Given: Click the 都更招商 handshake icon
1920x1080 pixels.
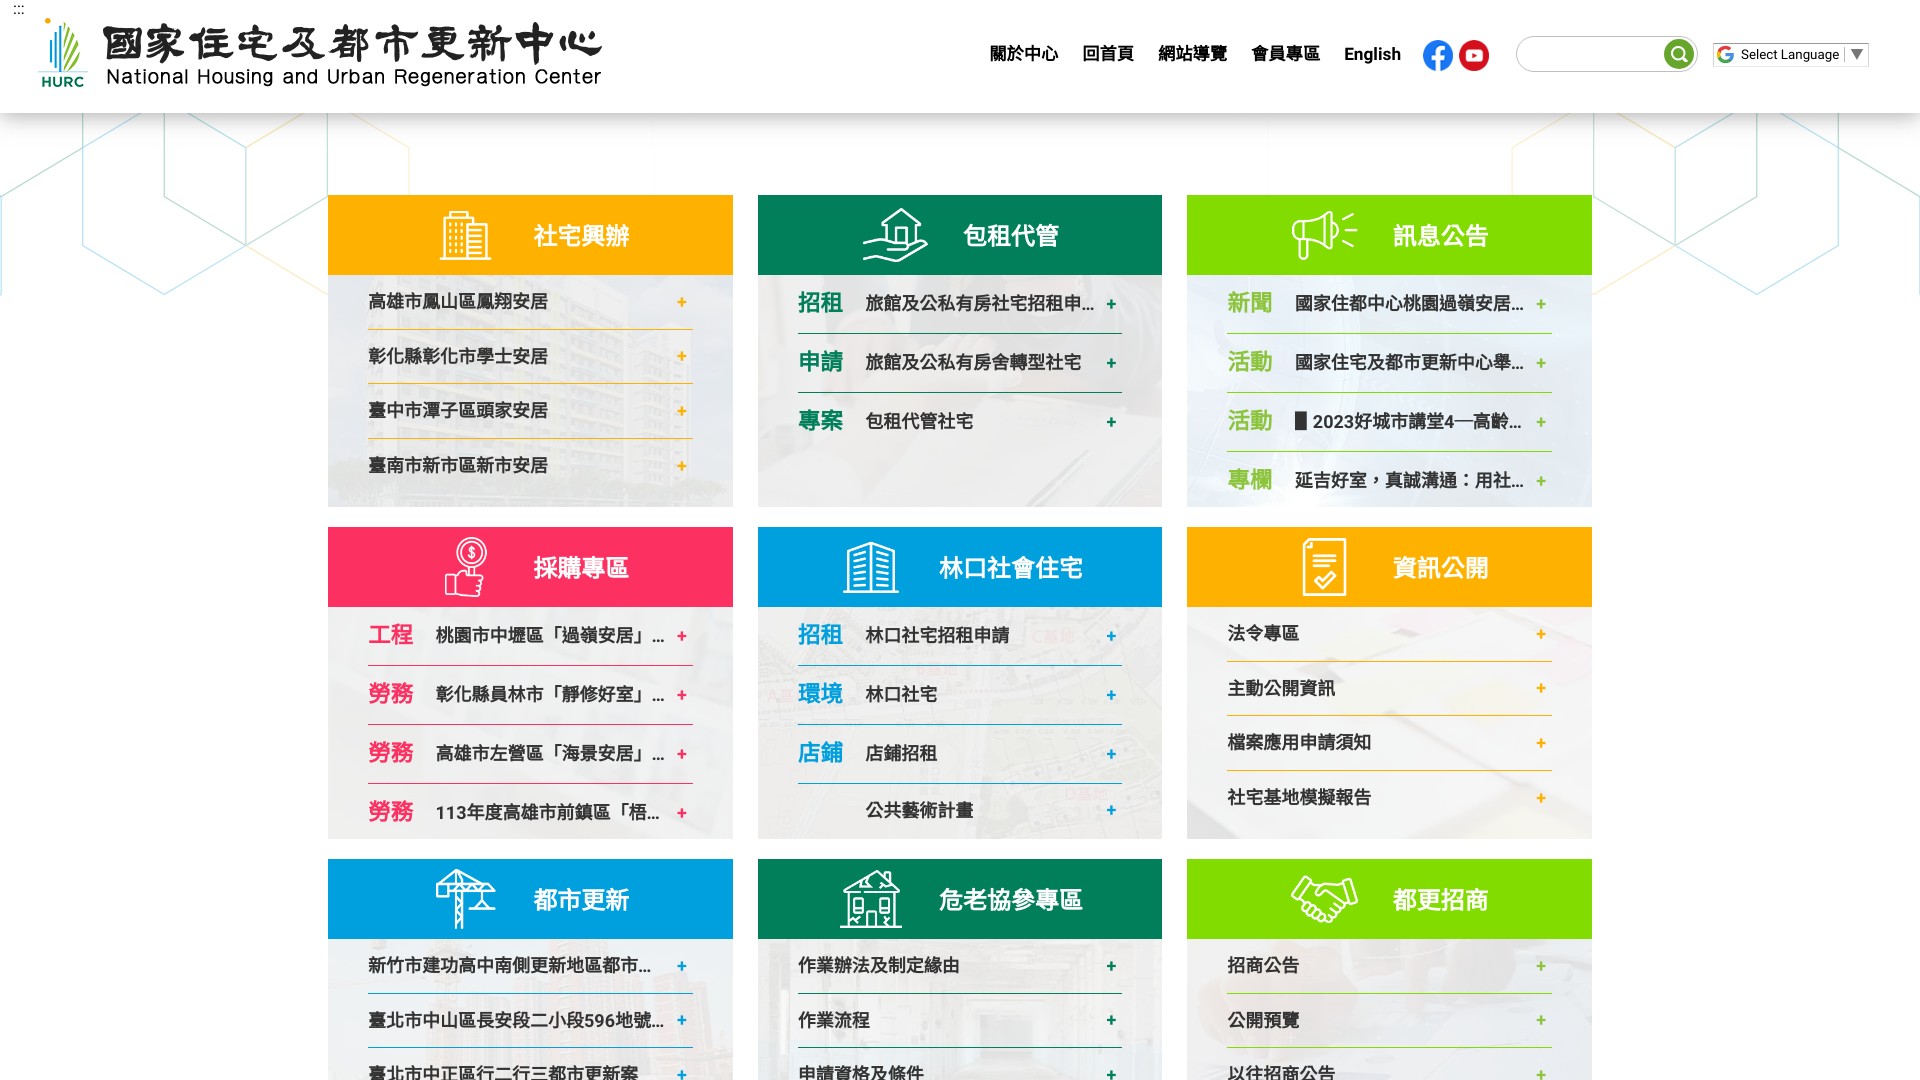Looking at the screenshot, I should pos(1323,899).
